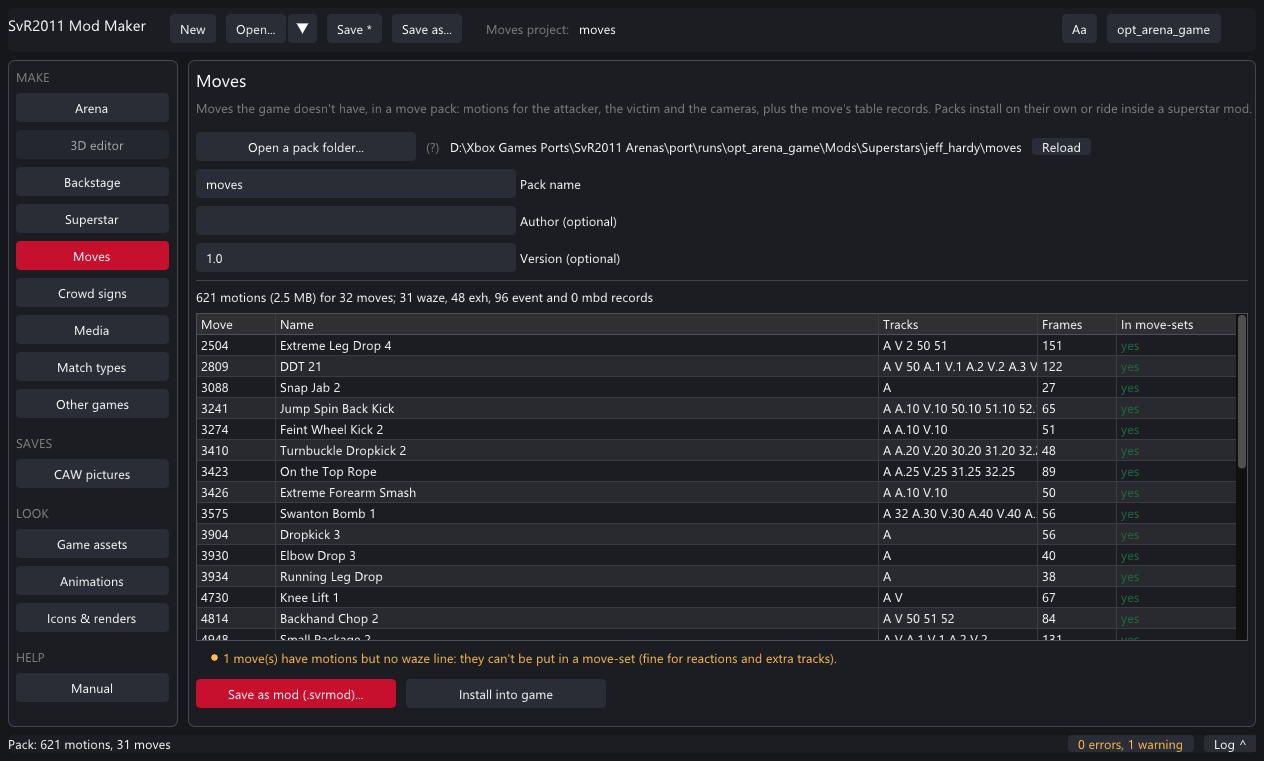Click move number 3575 cell
The image size is (1264, 761).
click(236, 513)
